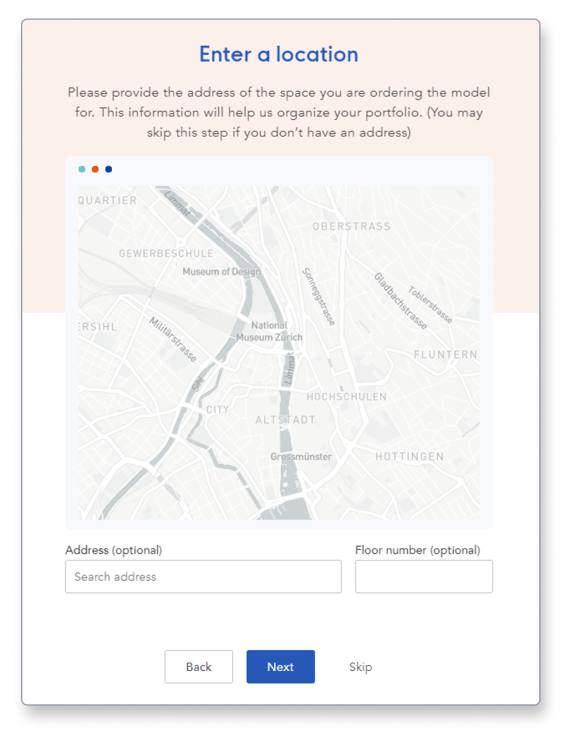Click the Grossmünster label on the map
The width and height of the screenshot is (564, 734).
coord(301,456)
